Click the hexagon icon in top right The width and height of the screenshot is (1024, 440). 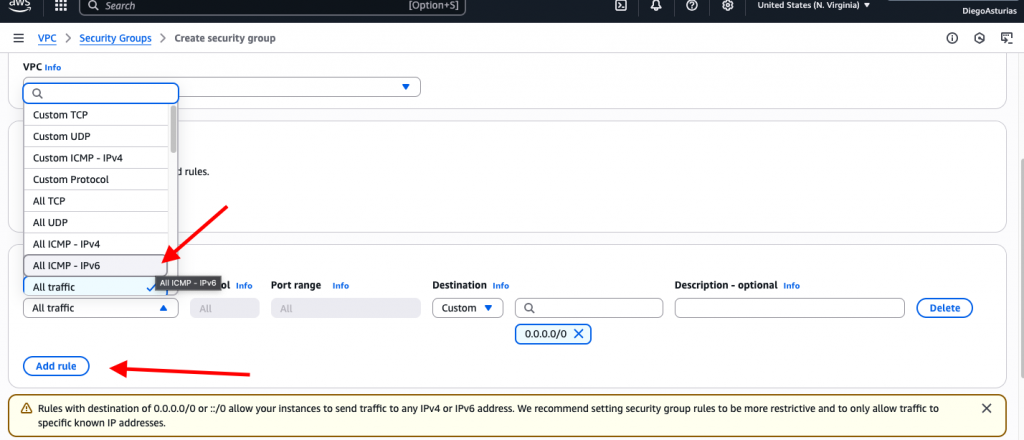pyautogui.click(x=980, y=39)
